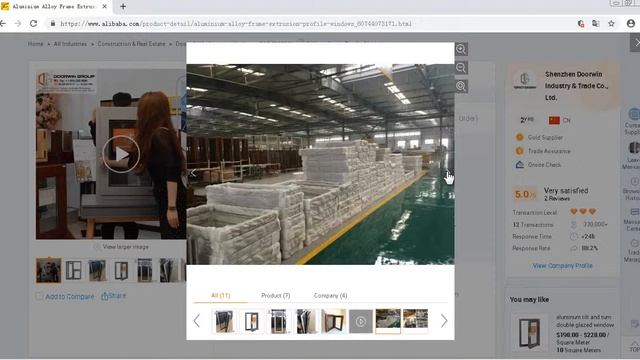This screenshot has width=640, height=360.
Task: Close the Aluminium Alloy Frame browser tab
Action: 104,7
